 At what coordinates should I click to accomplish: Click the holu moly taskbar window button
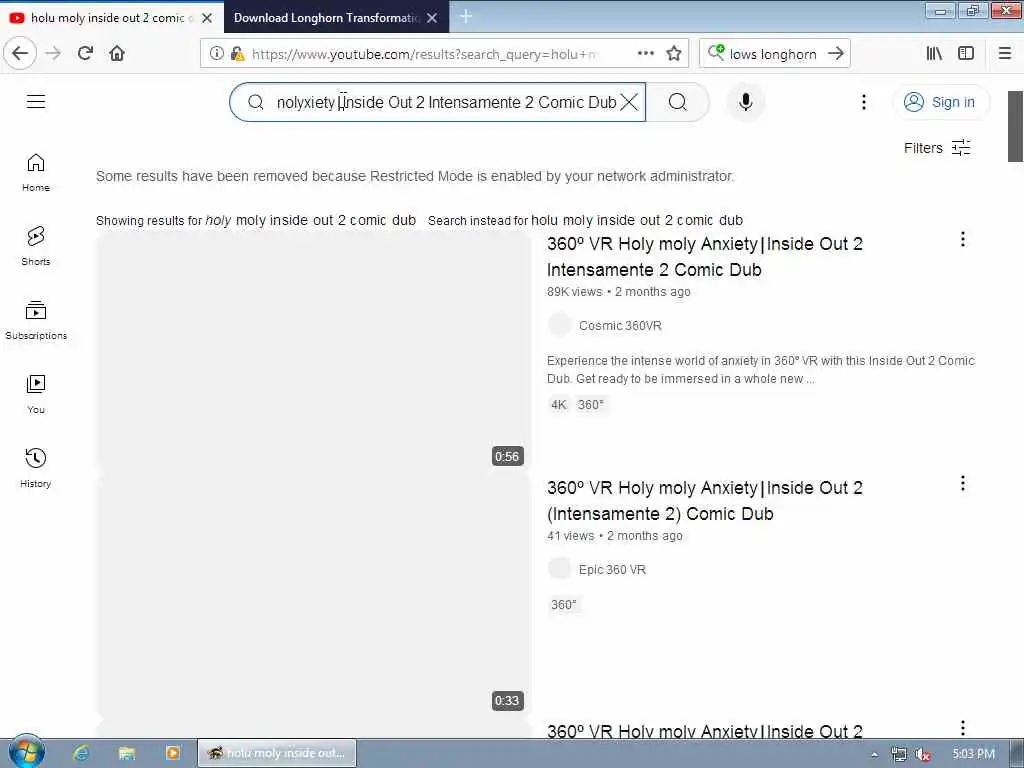coord(277,753)
